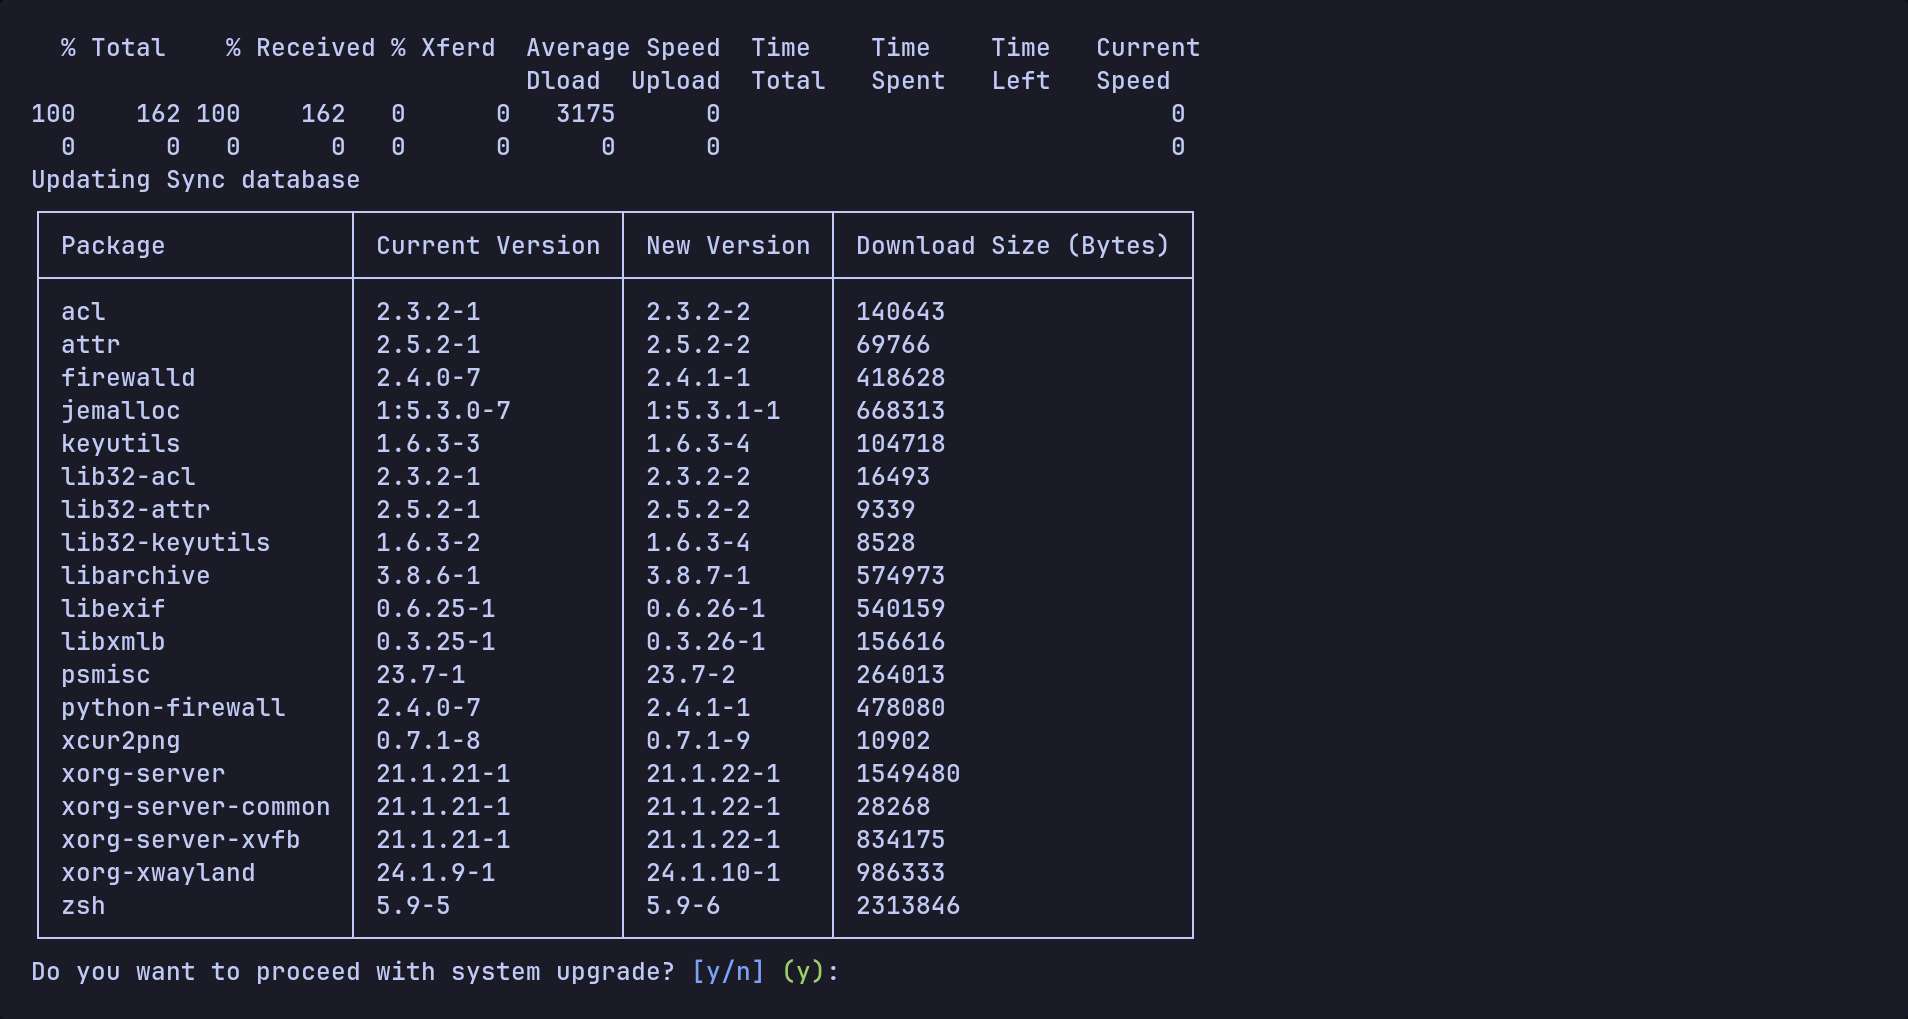Click the acl download size '140643'
This screenshot has height=1019, width=1908.
[901, 312]
